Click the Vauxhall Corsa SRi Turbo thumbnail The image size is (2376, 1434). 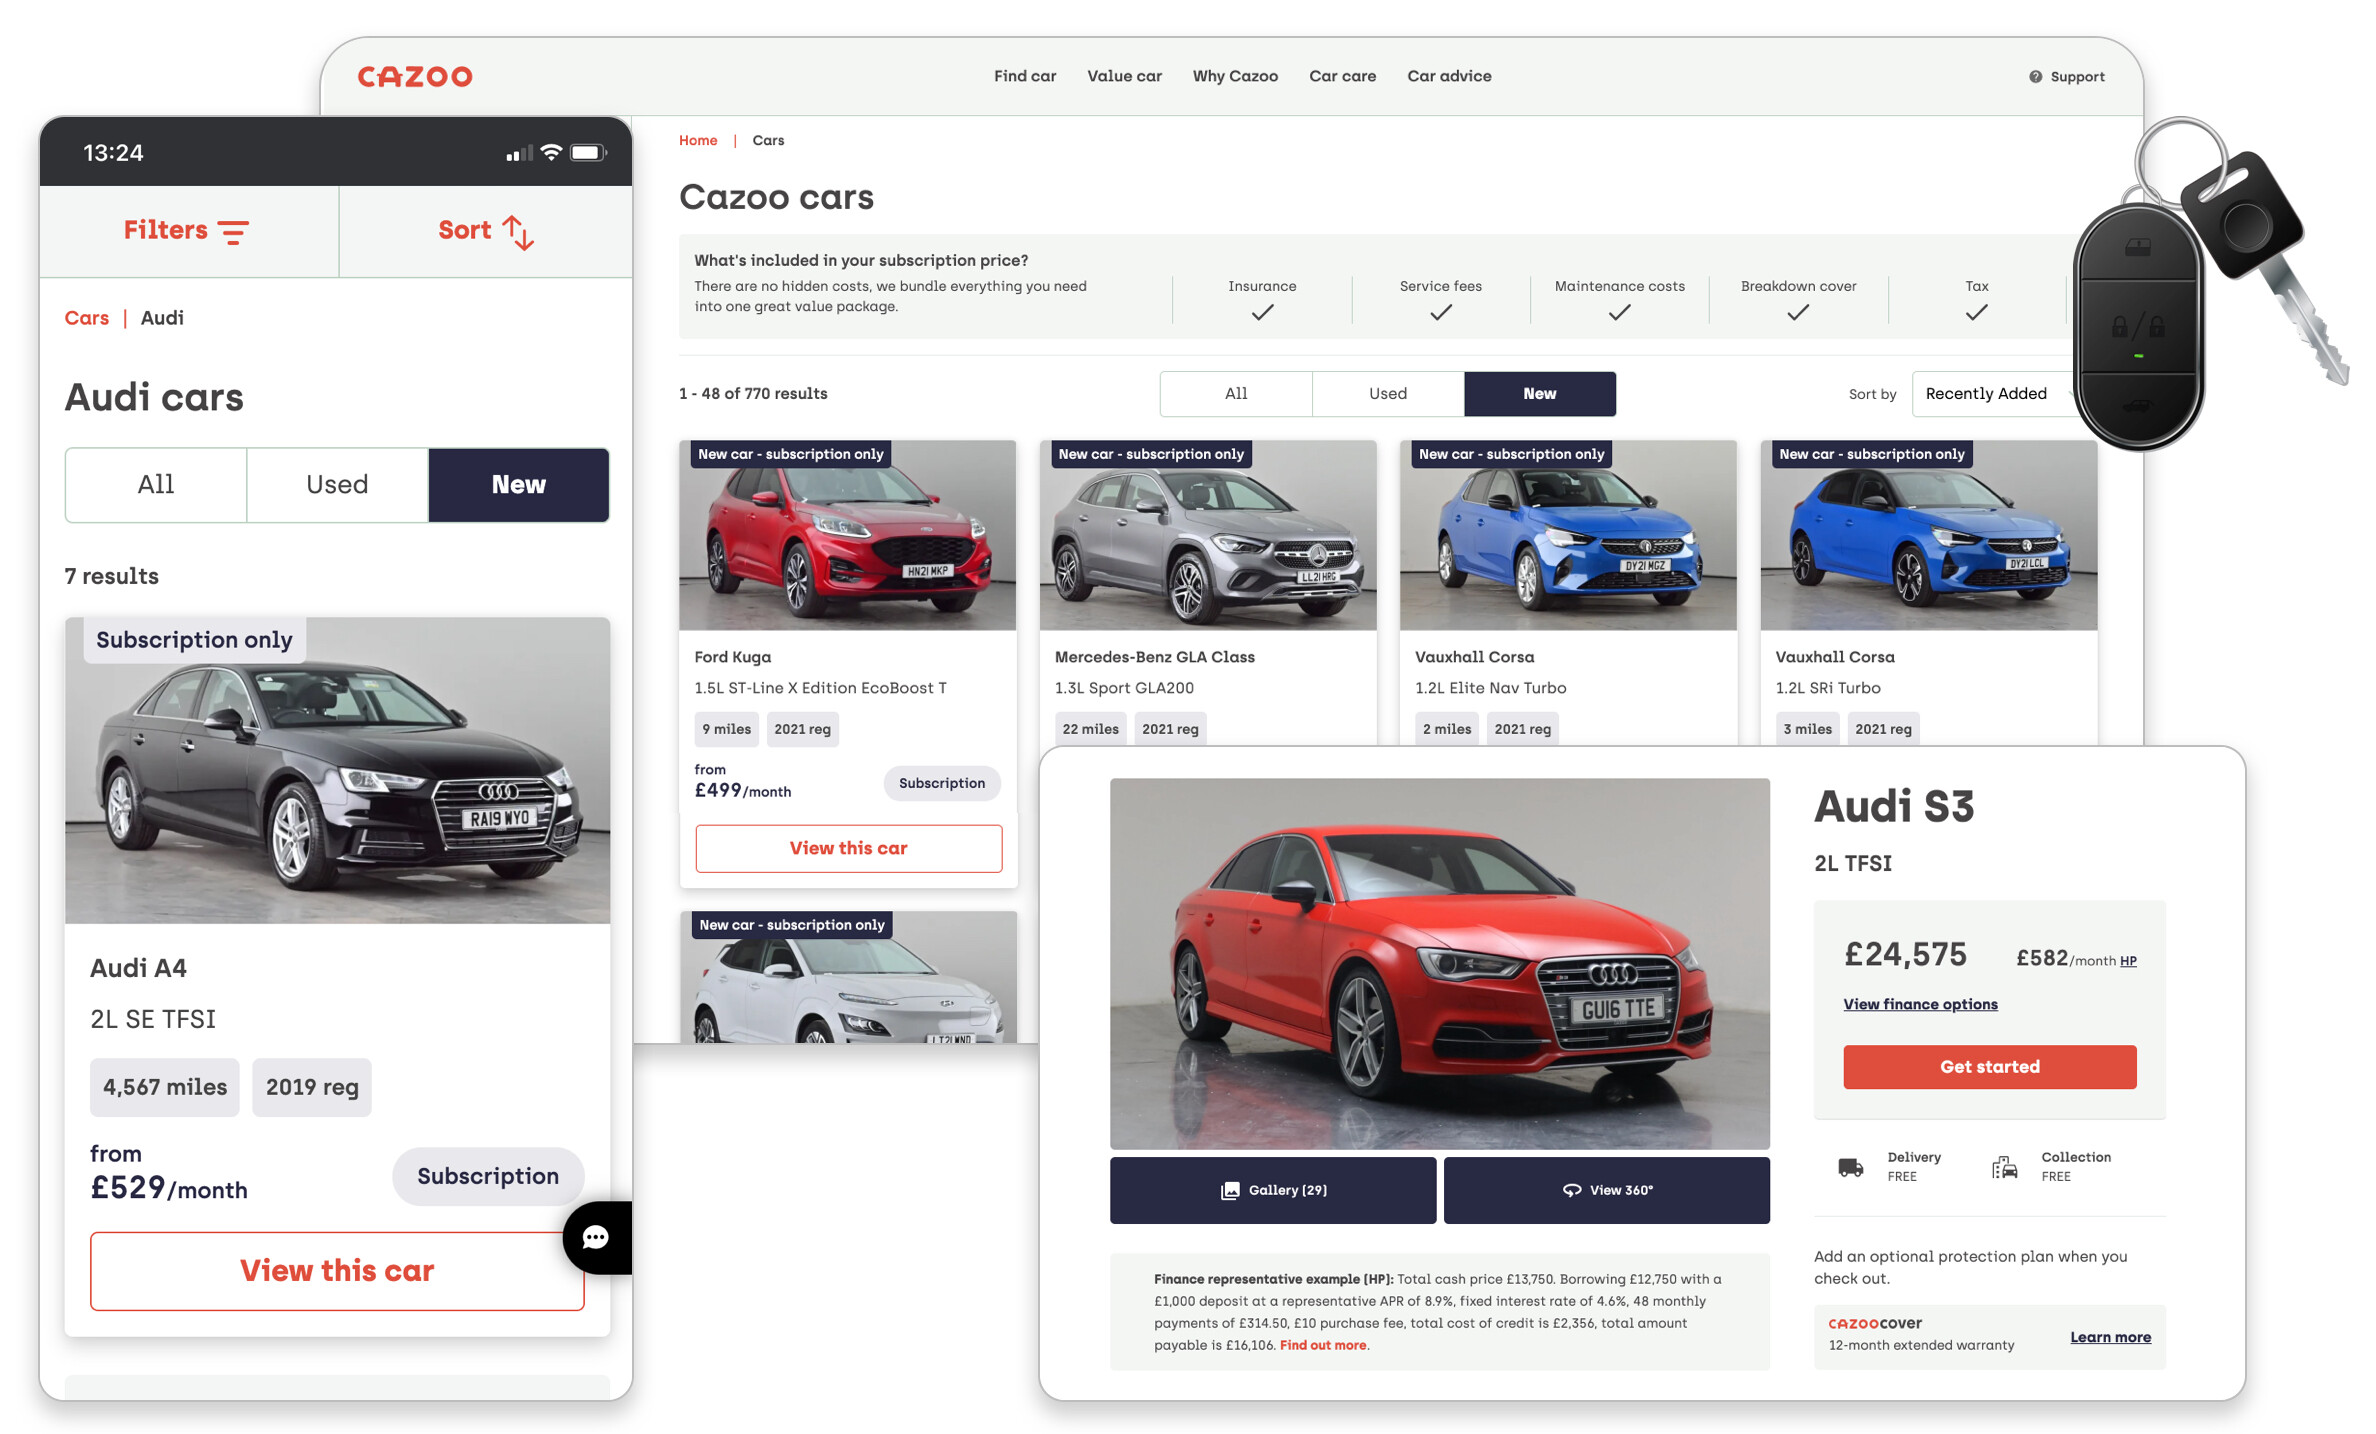tap(1928, 535)
